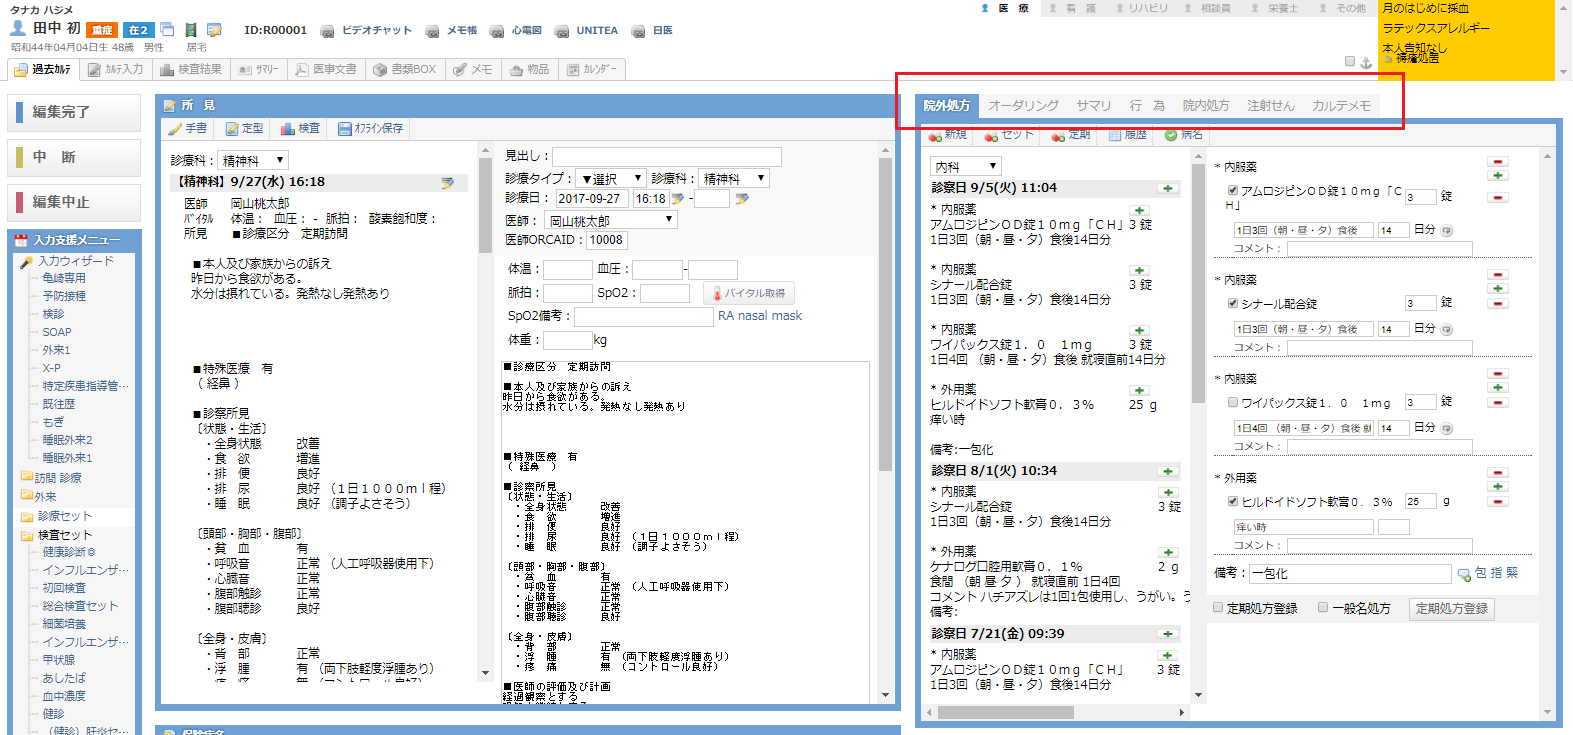Switch to 注射せん tab
Image resolution: width=1573 pixels, height=735 pixels.
point(1270,105)
